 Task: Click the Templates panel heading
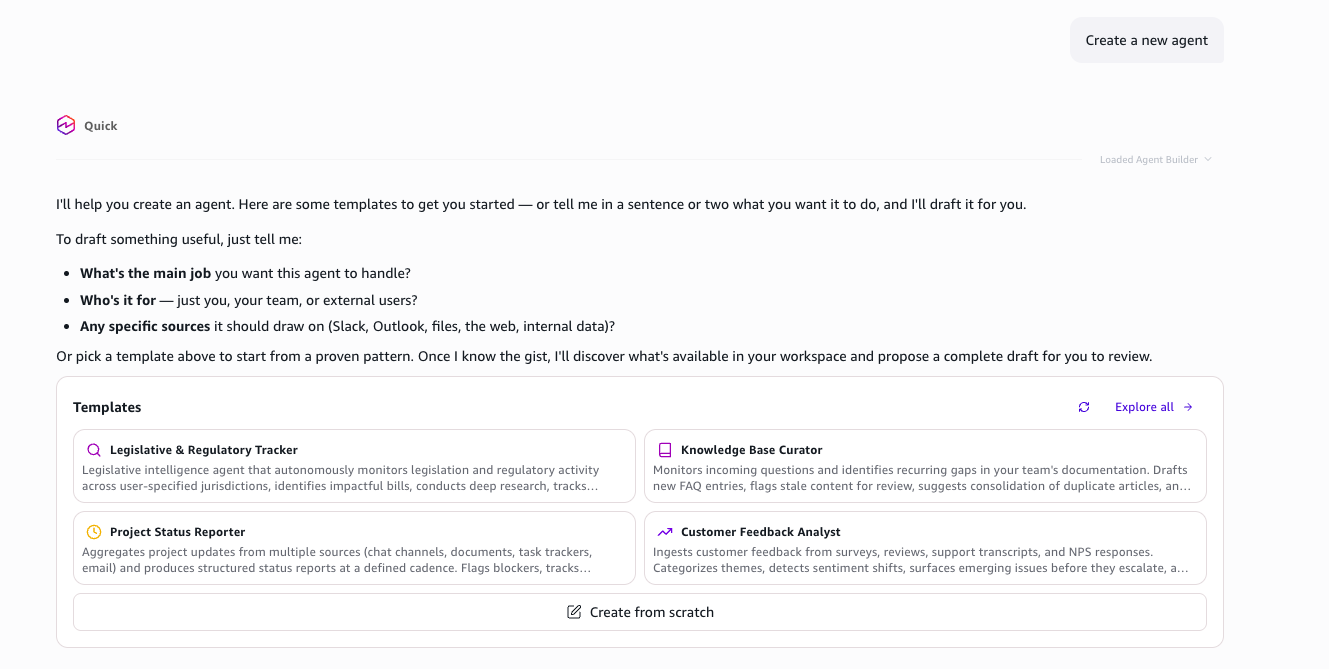(x=107, y=407)
